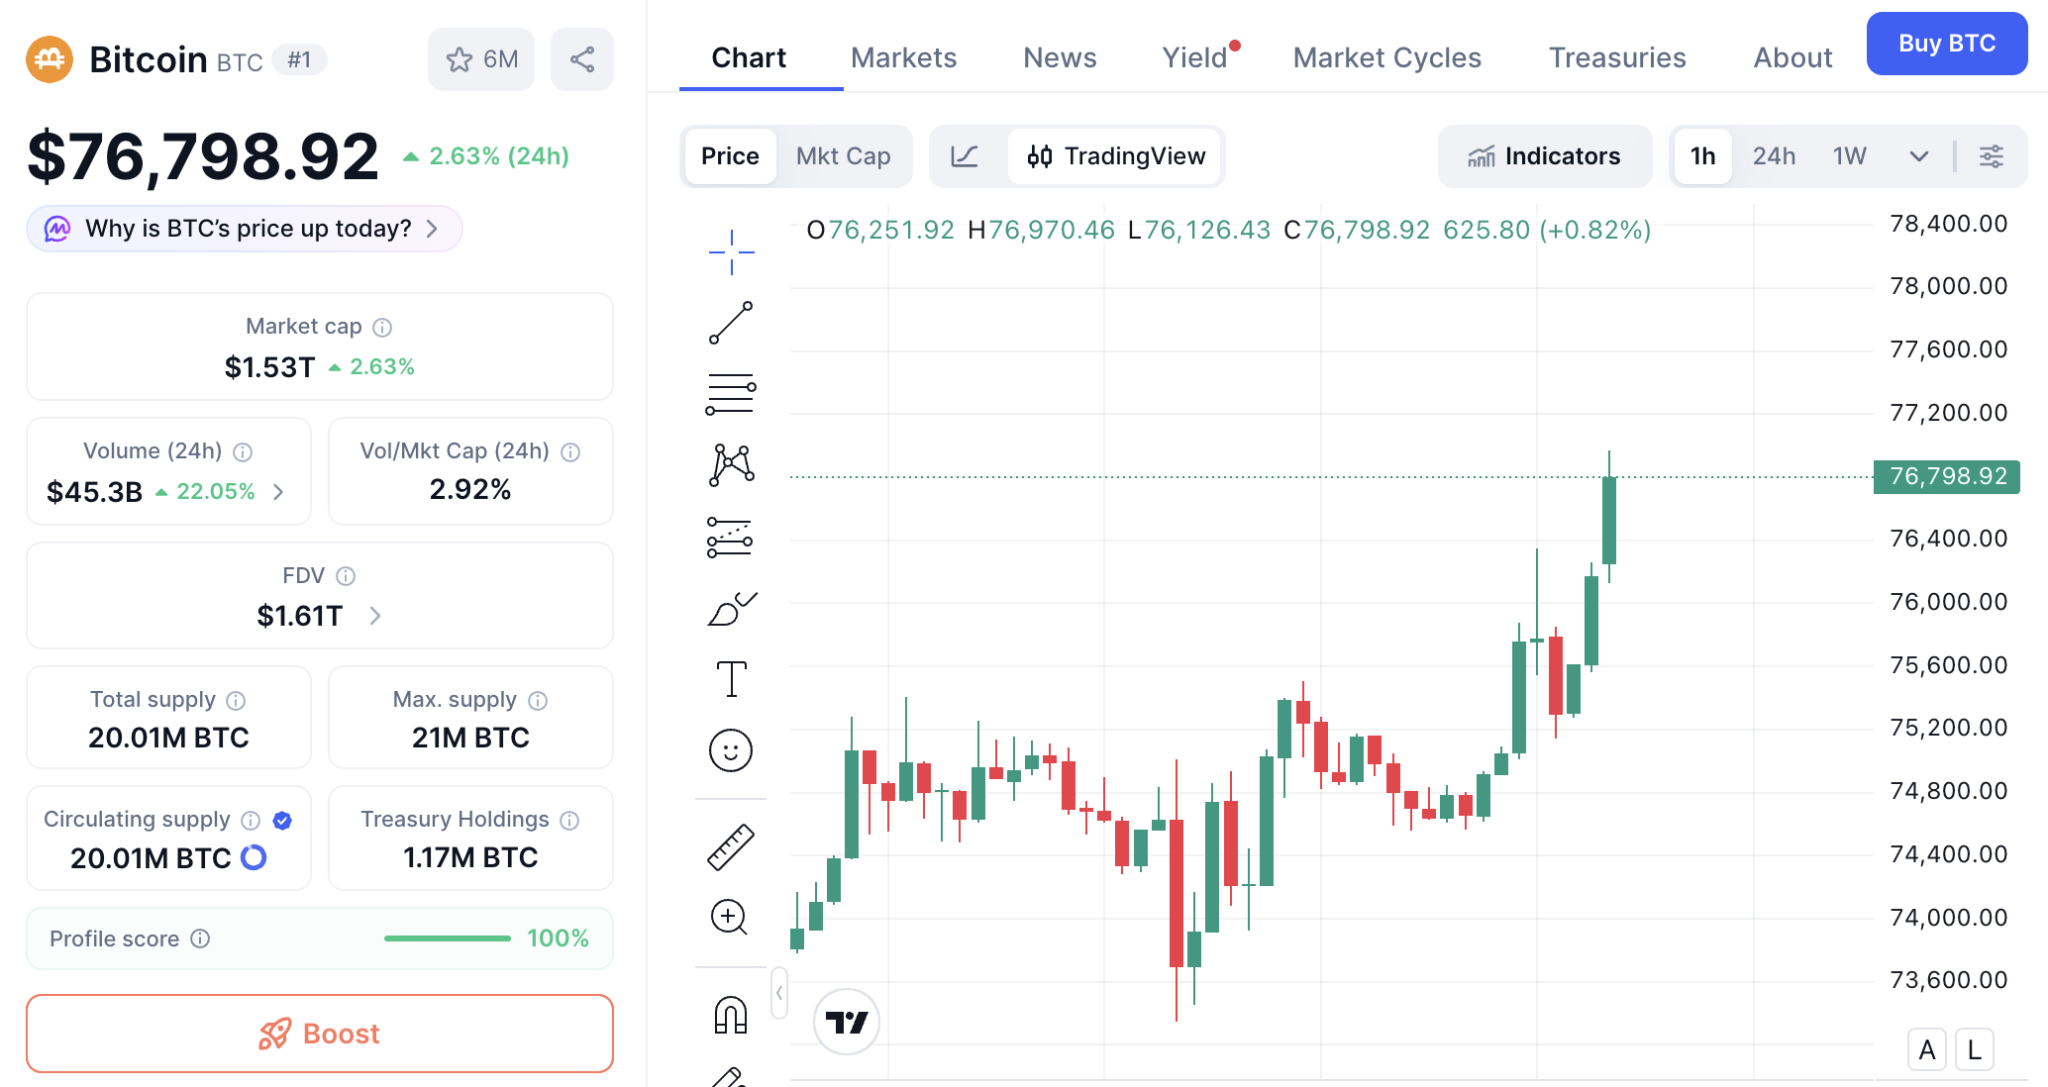Toggle the magnet snapping mode

click(731, 1015)
